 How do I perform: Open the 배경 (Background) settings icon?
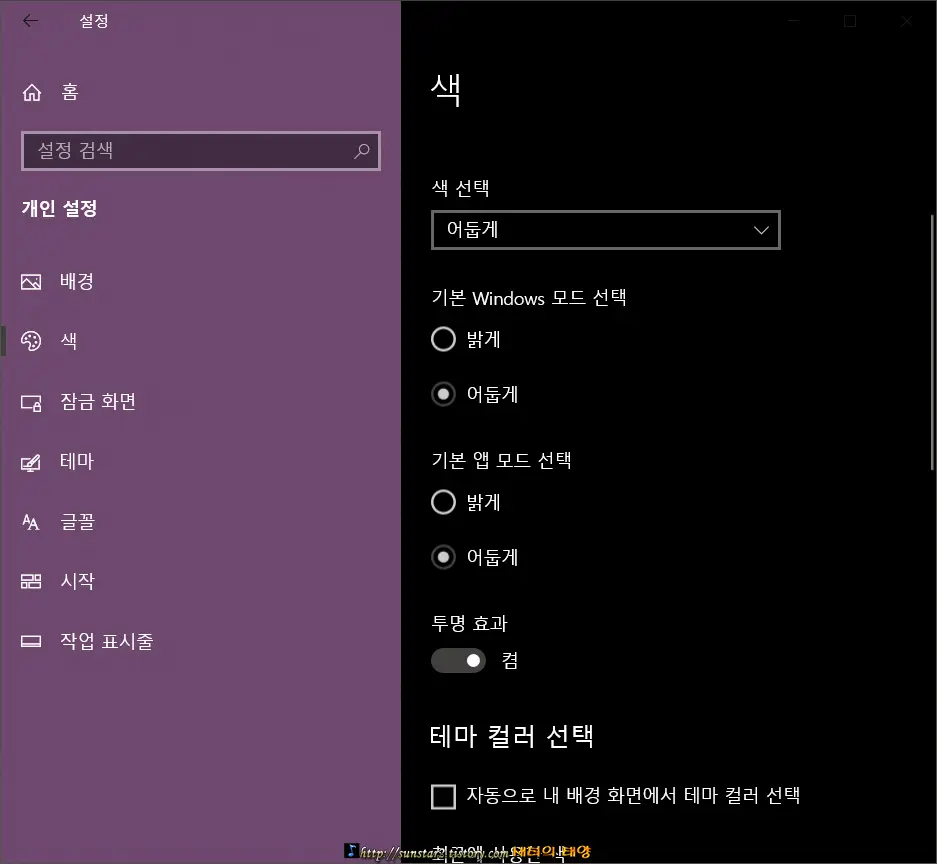[30, 281]
